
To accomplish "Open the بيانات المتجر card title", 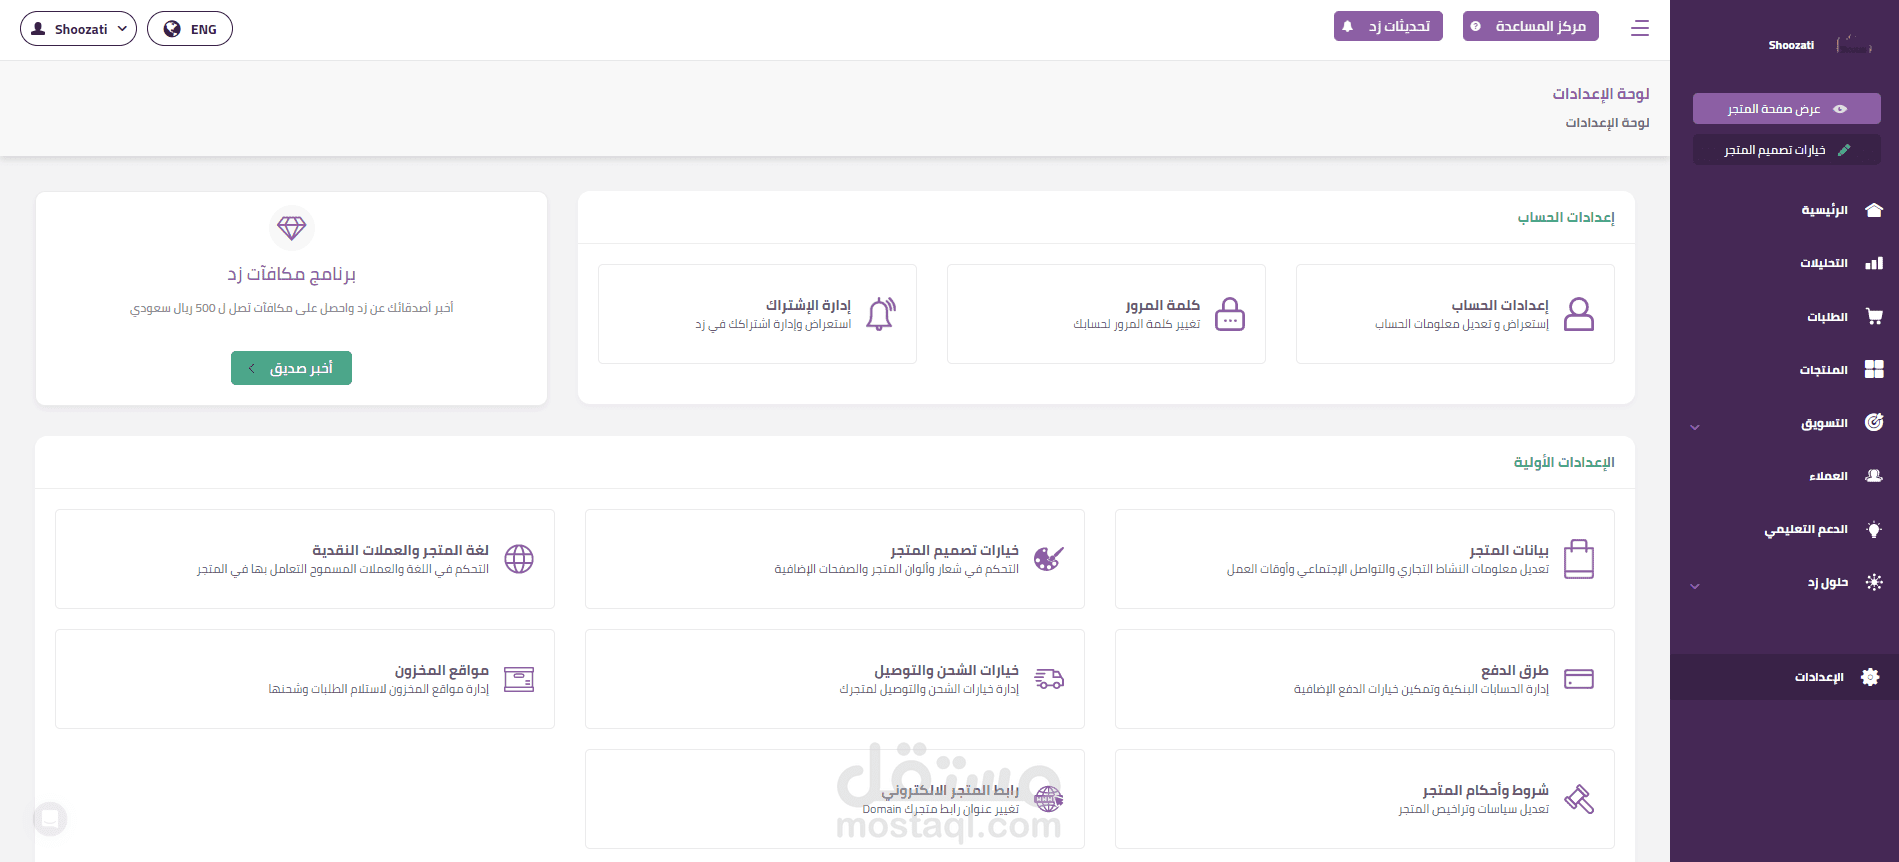I will [x=1509, y=550].
